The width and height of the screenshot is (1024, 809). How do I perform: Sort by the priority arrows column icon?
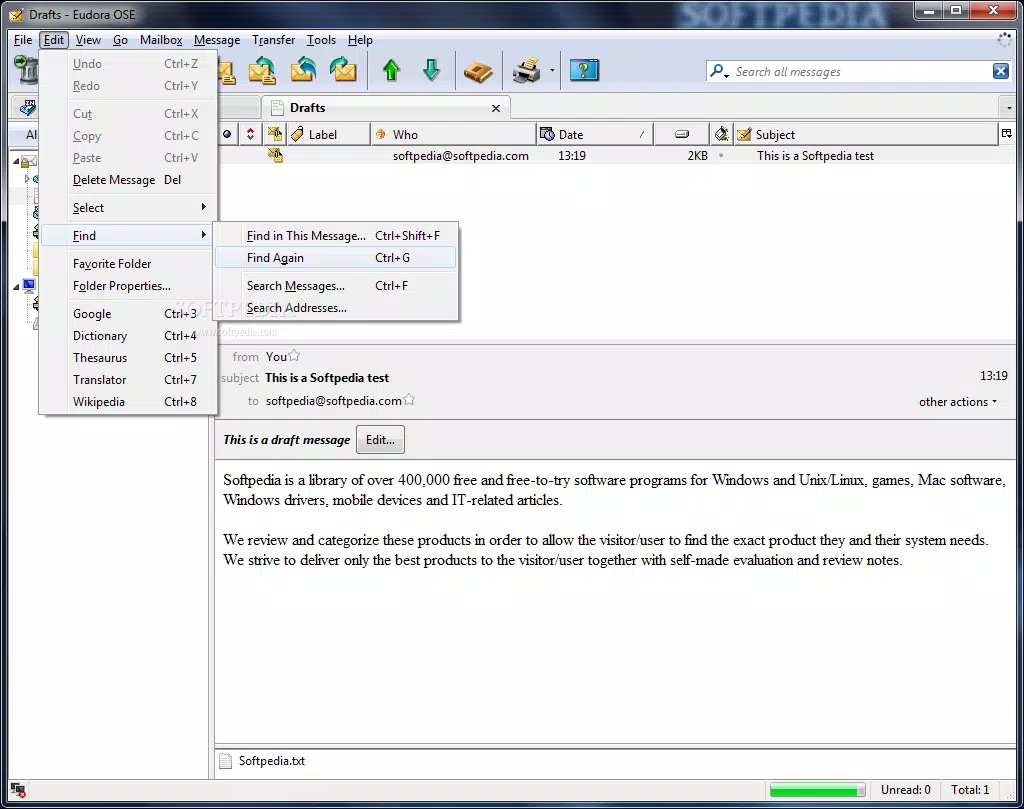(x=250, y=135)
